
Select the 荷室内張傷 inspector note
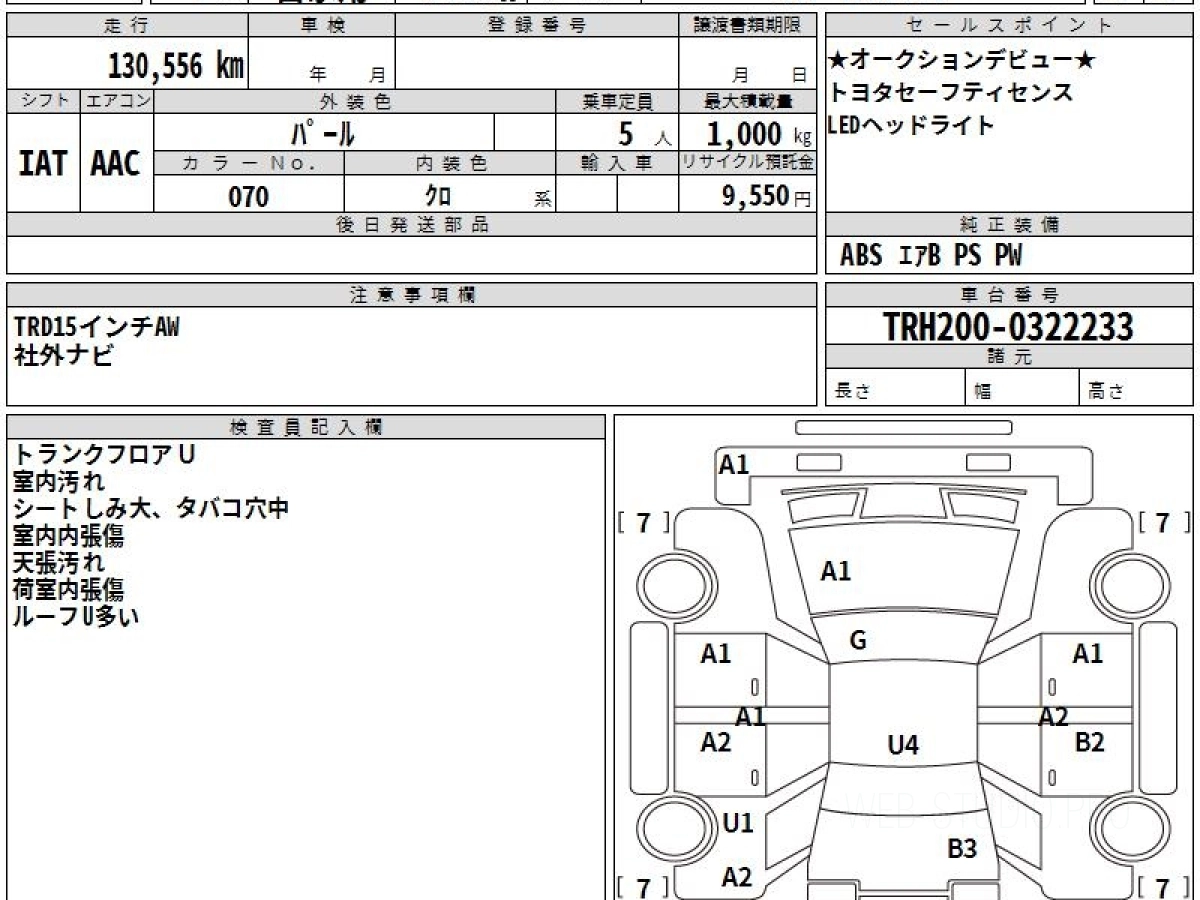pyautogui.click(x=69, y=589)
